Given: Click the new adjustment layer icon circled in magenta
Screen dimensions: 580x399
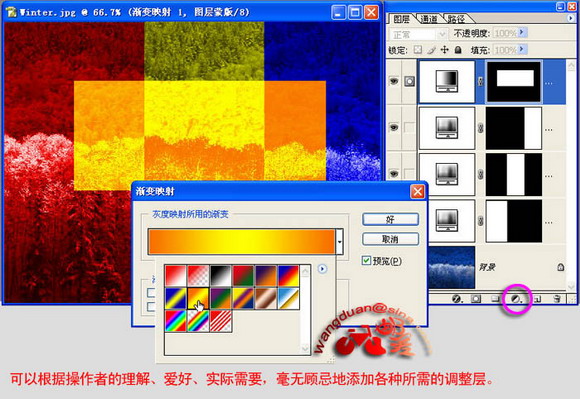Looking at the screenshot, I should (516, 298).
